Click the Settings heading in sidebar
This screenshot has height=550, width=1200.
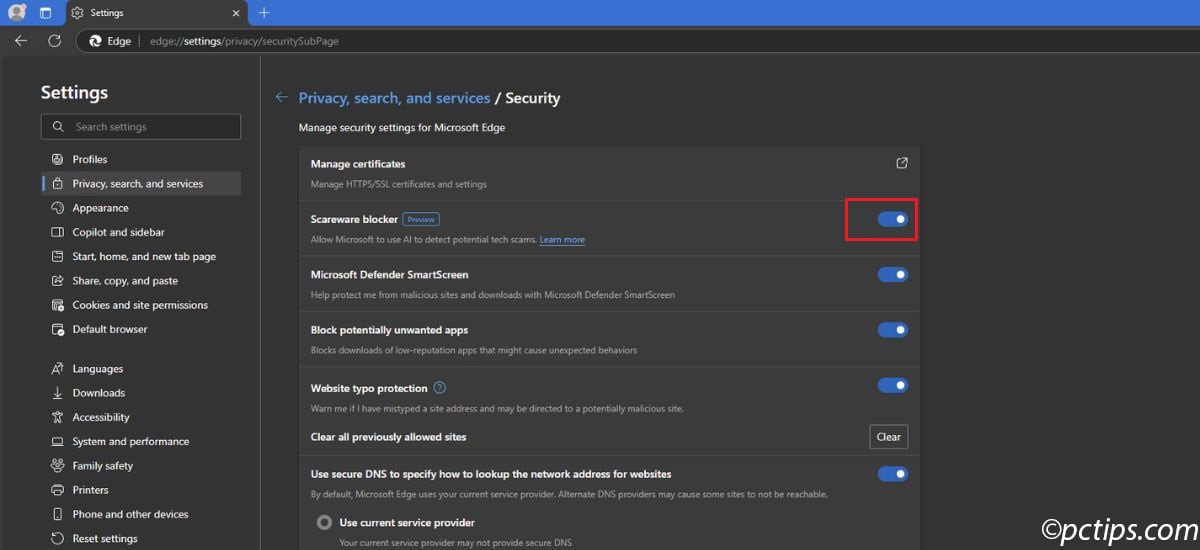click(74, 92)
